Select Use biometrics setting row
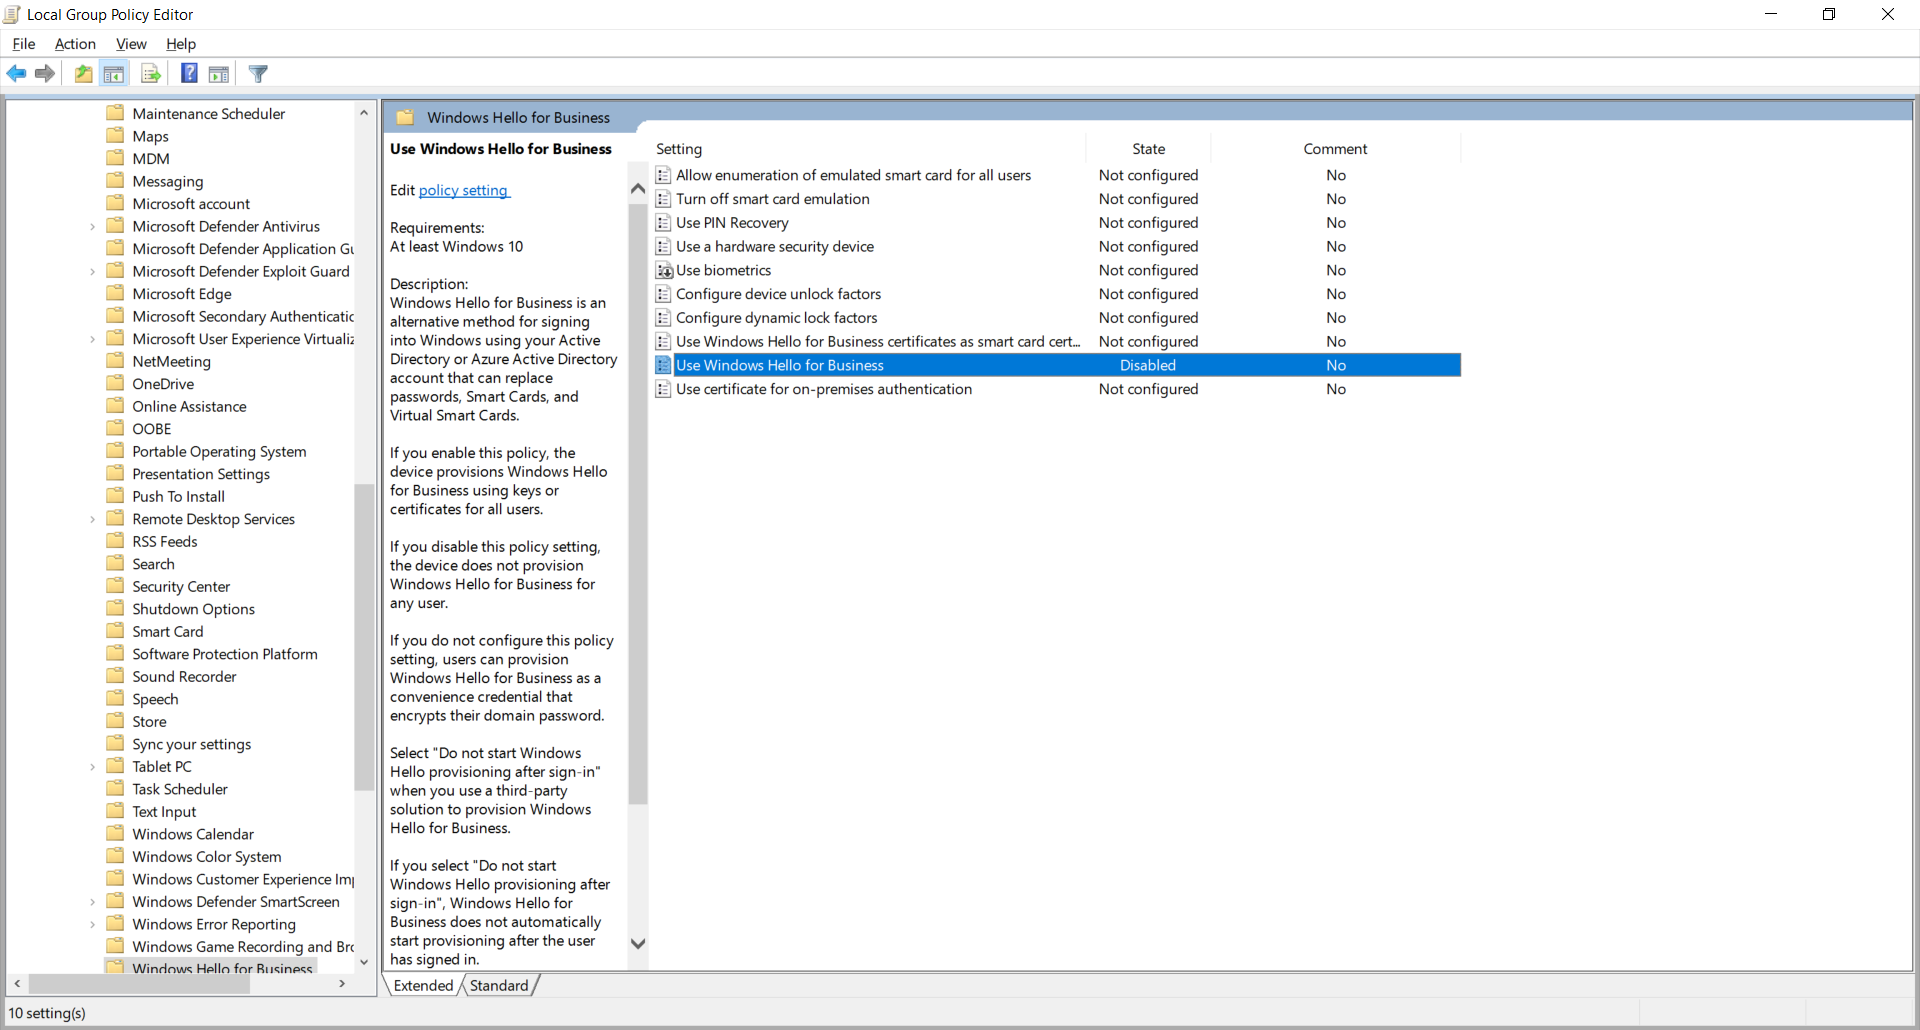 tap(1057, 271)
